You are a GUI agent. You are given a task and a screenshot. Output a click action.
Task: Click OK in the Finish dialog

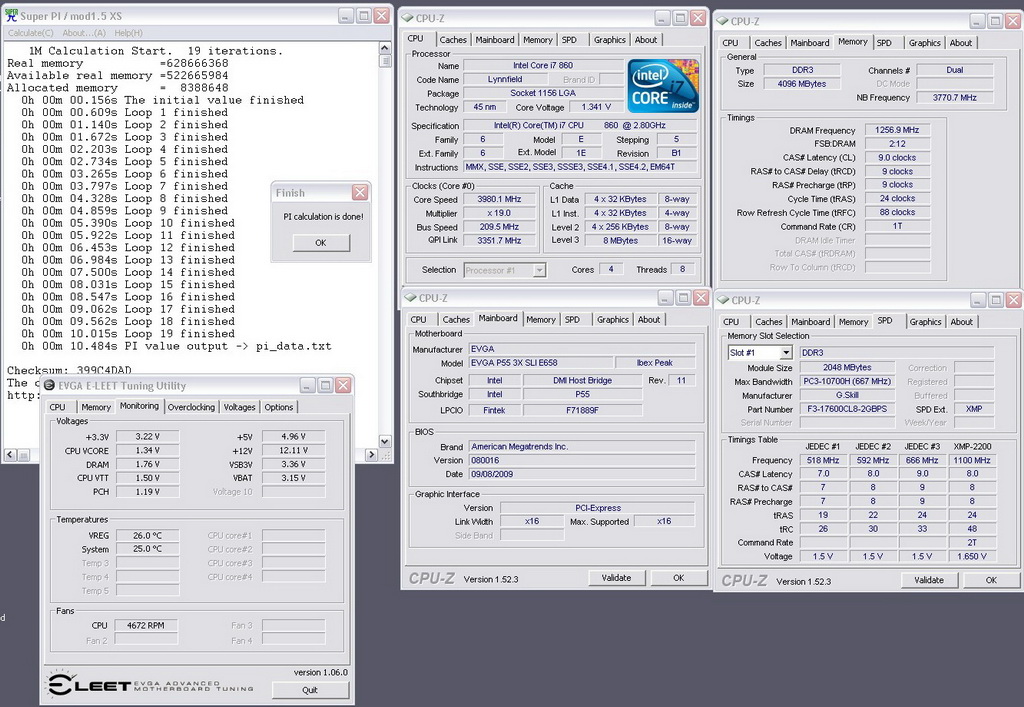(321, 243)
